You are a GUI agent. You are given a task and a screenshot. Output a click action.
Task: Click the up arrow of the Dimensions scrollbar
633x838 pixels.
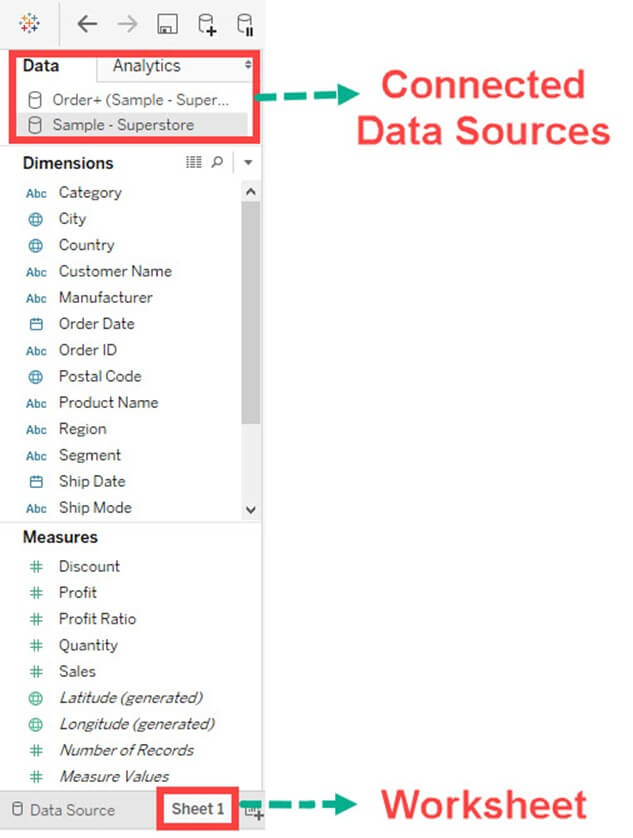click(x=250, y=192)
